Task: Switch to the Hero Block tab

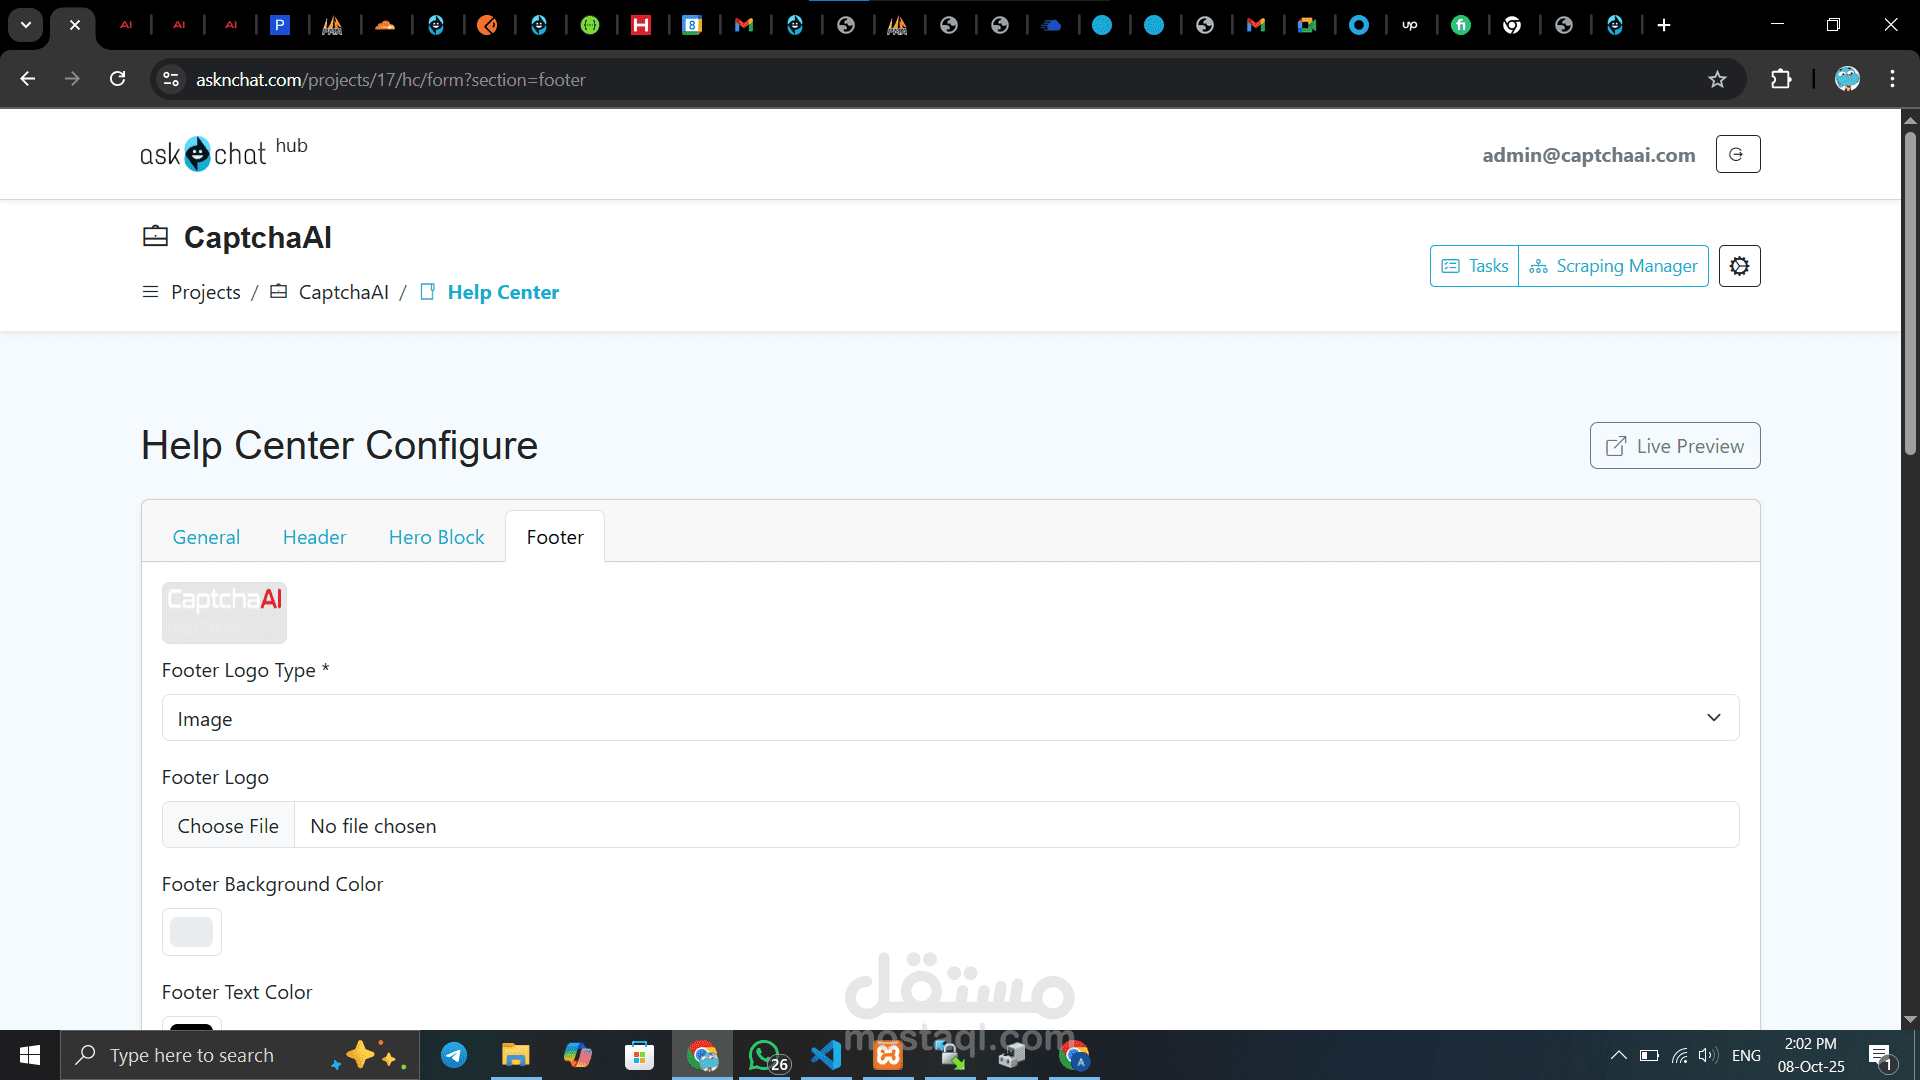Action: (x=436, y=537)
